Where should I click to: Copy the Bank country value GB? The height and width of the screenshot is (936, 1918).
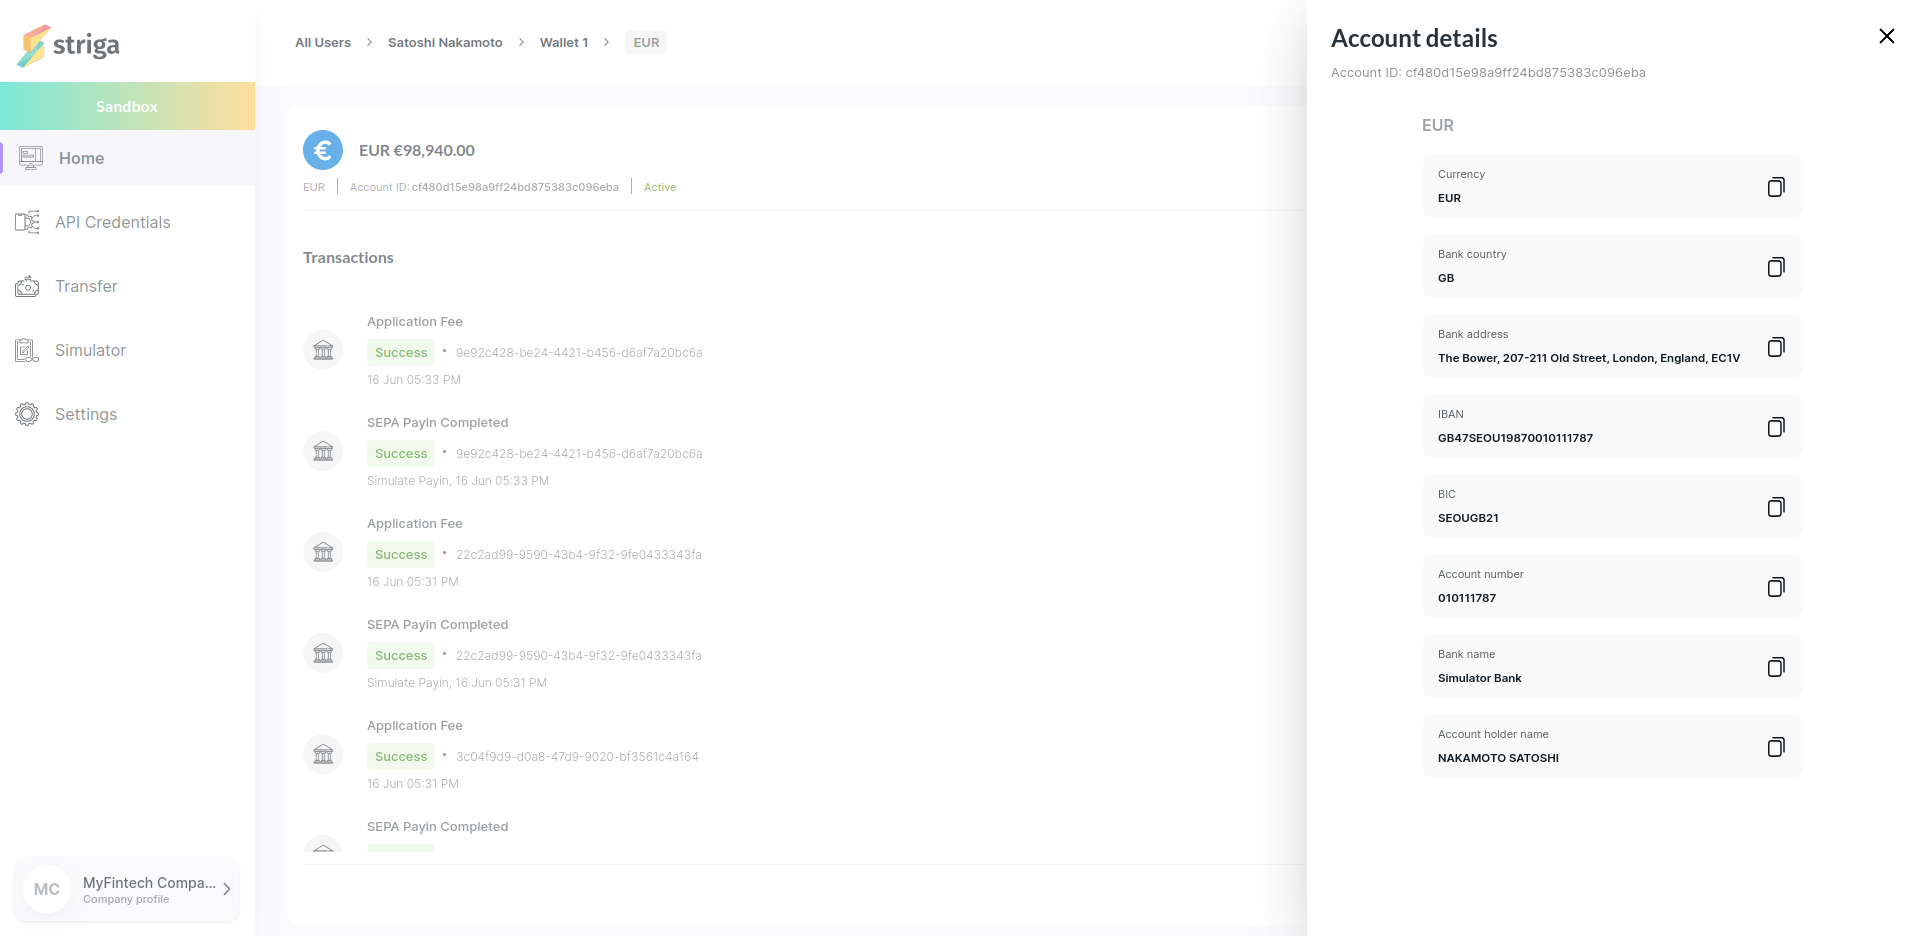tap(1775, 267)
